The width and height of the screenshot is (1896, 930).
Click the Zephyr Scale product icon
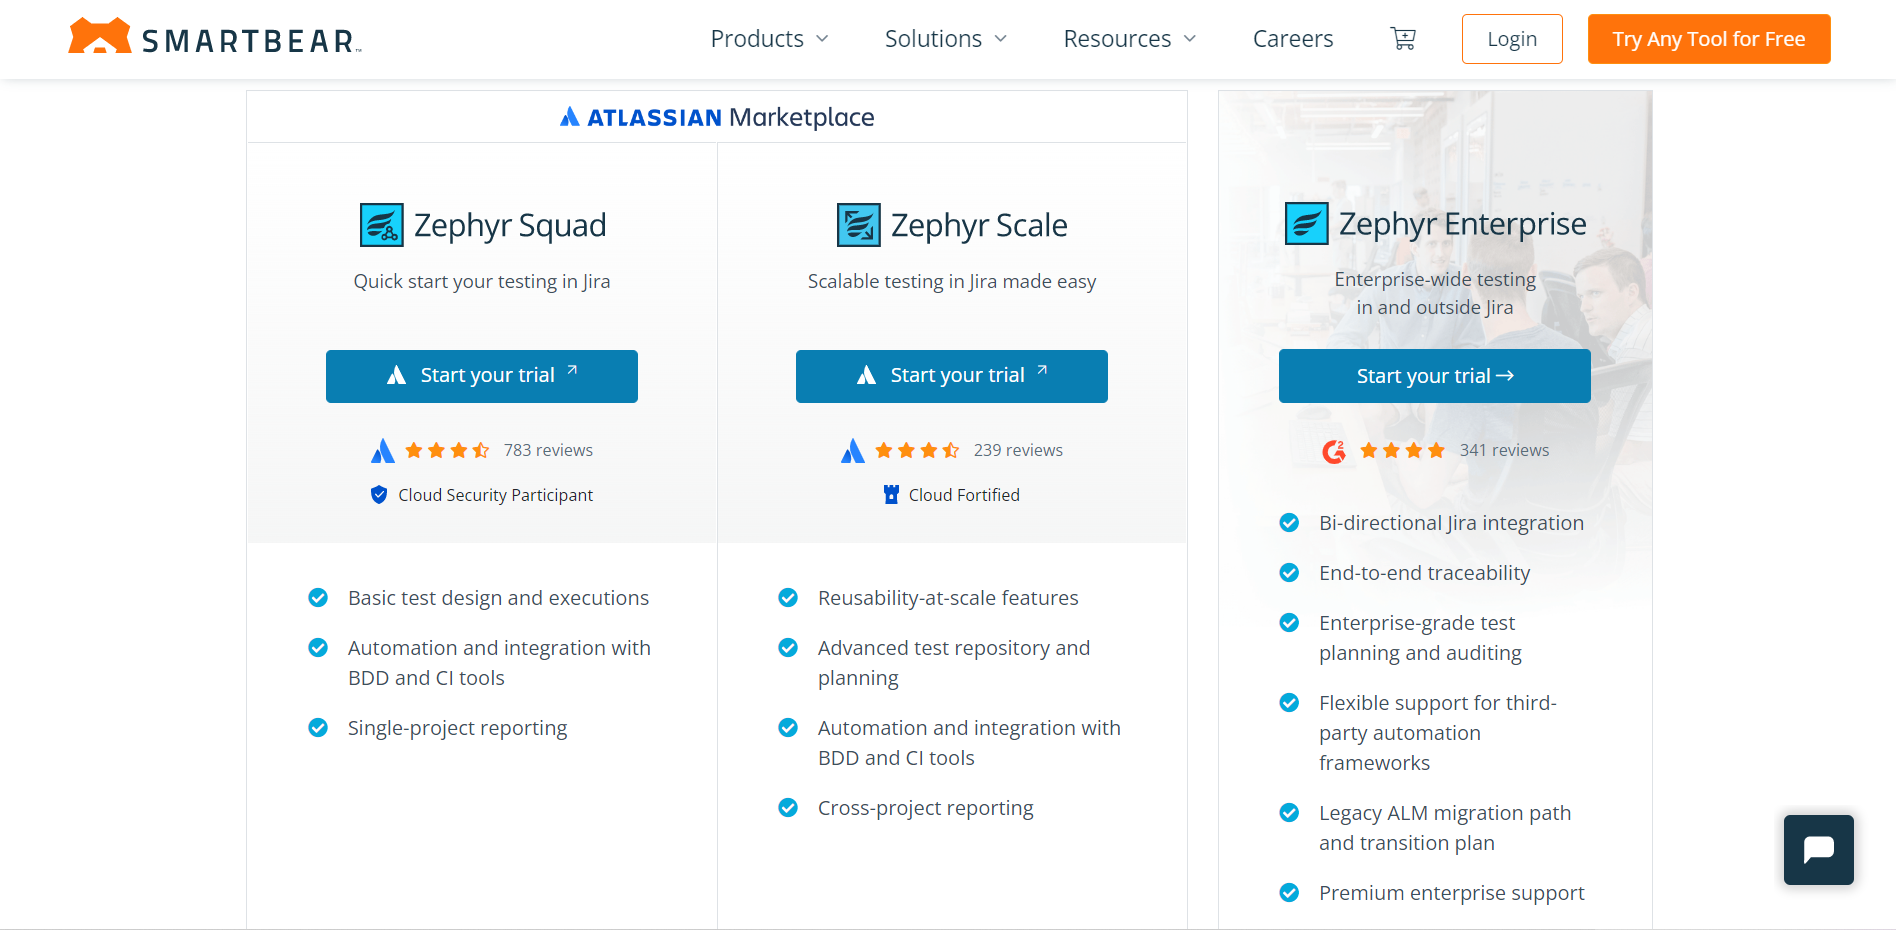[859, 225]
